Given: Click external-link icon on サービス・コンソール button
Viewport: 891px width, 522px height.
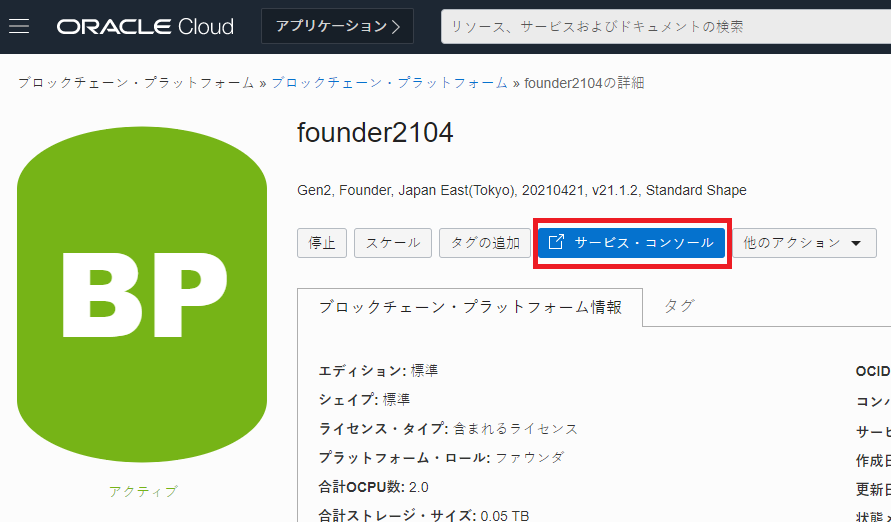Looking at the screenshot, I should point(557,242).
